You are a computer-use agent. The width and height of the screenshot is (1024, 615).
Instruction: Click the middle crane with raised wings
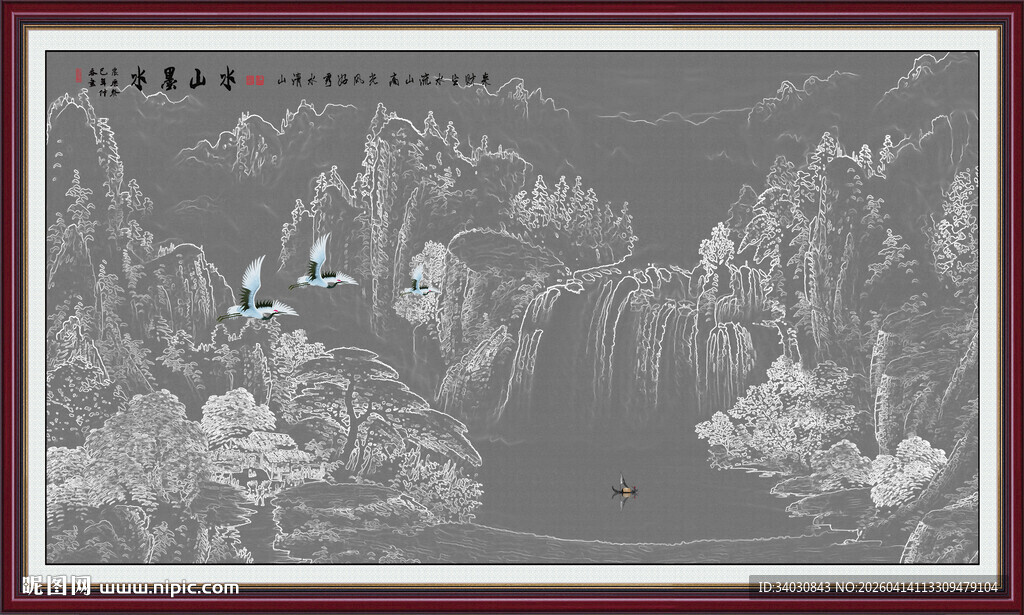pyautogui.click(x=323, y=262)
